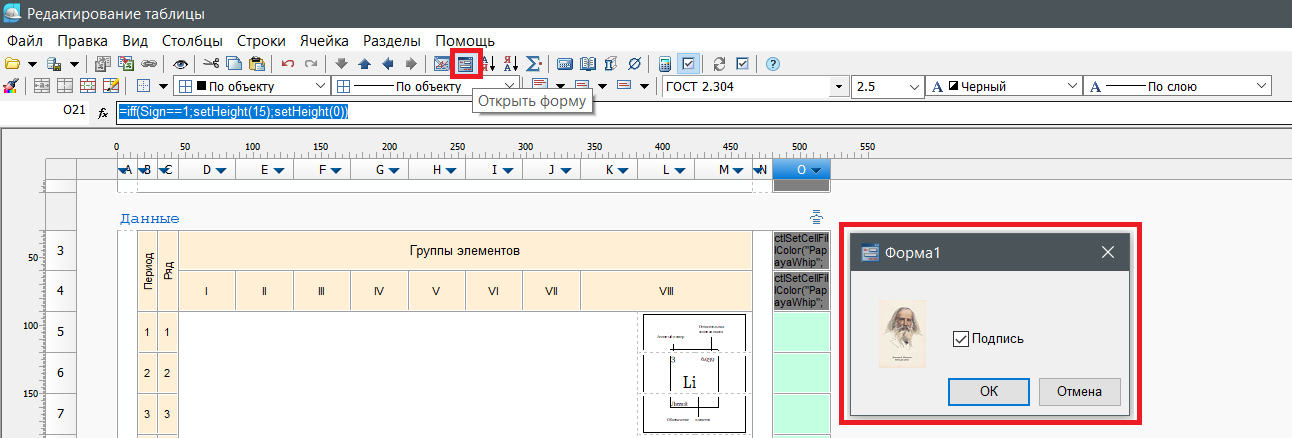Toggle the Подпись checkbox in Форма1
The height and width of the screenshot is (438, 1292).
tap(962, 339)
